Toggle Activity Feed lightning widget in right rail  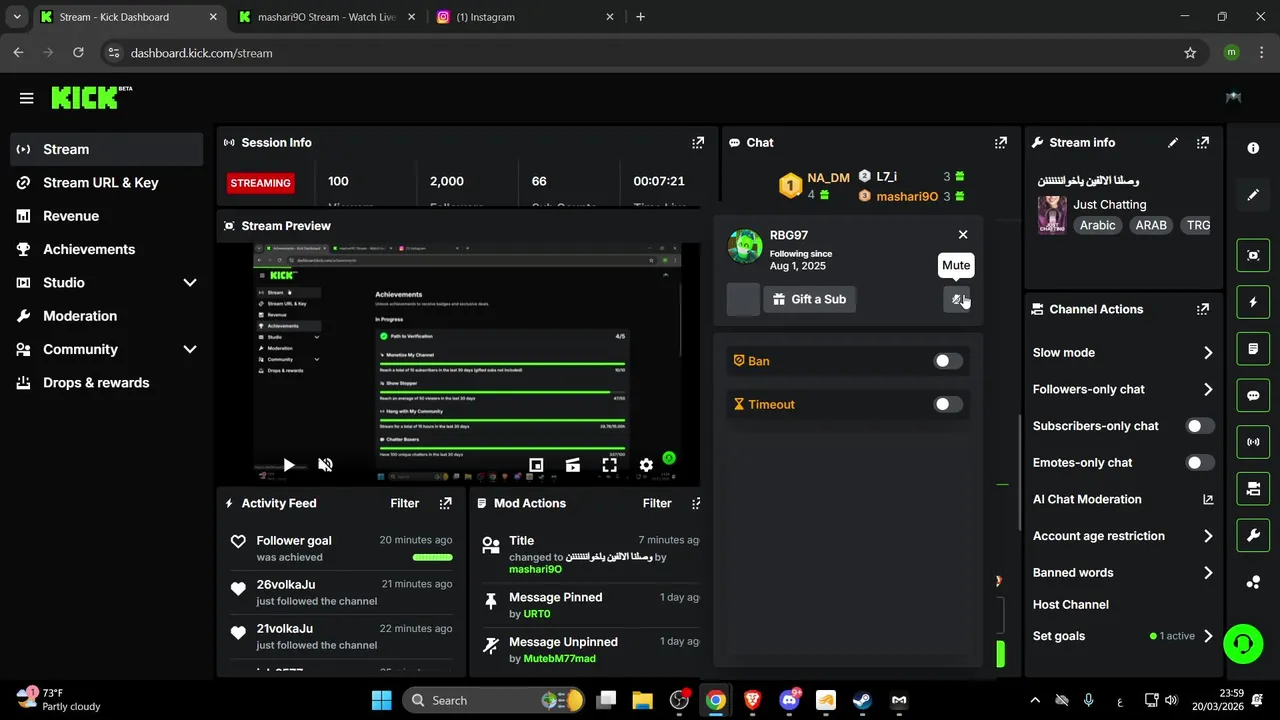[x=1253, y=302]
